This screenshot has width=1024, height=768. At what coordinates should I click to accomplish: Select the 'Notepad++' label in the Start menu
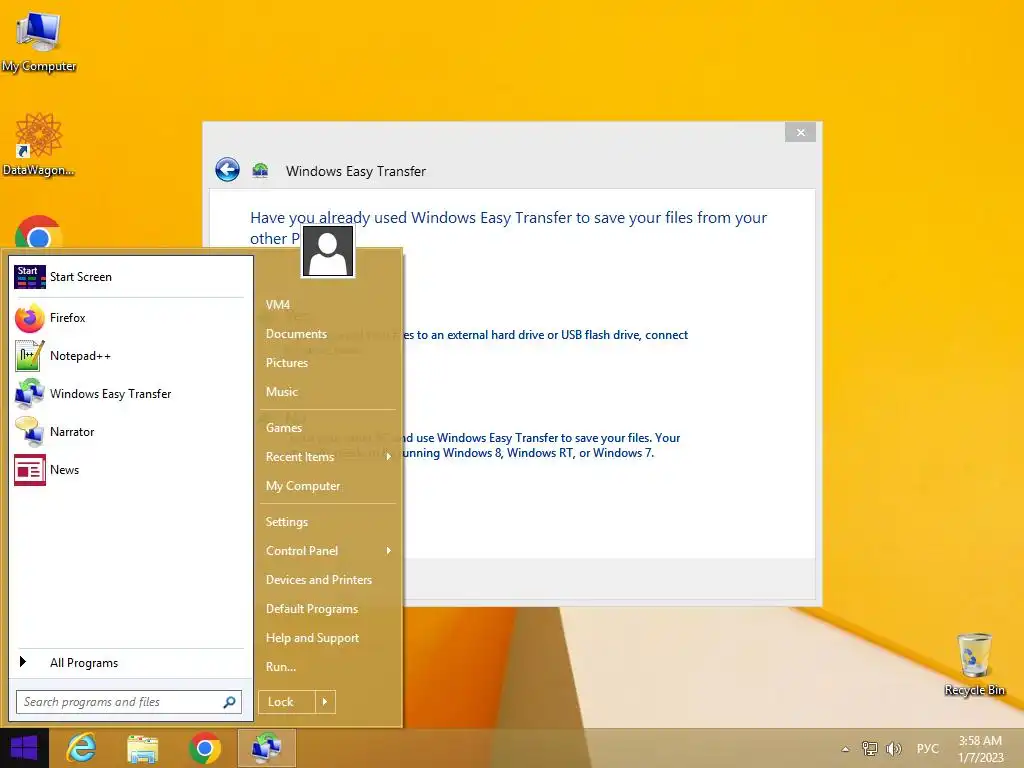coord(80,356)
